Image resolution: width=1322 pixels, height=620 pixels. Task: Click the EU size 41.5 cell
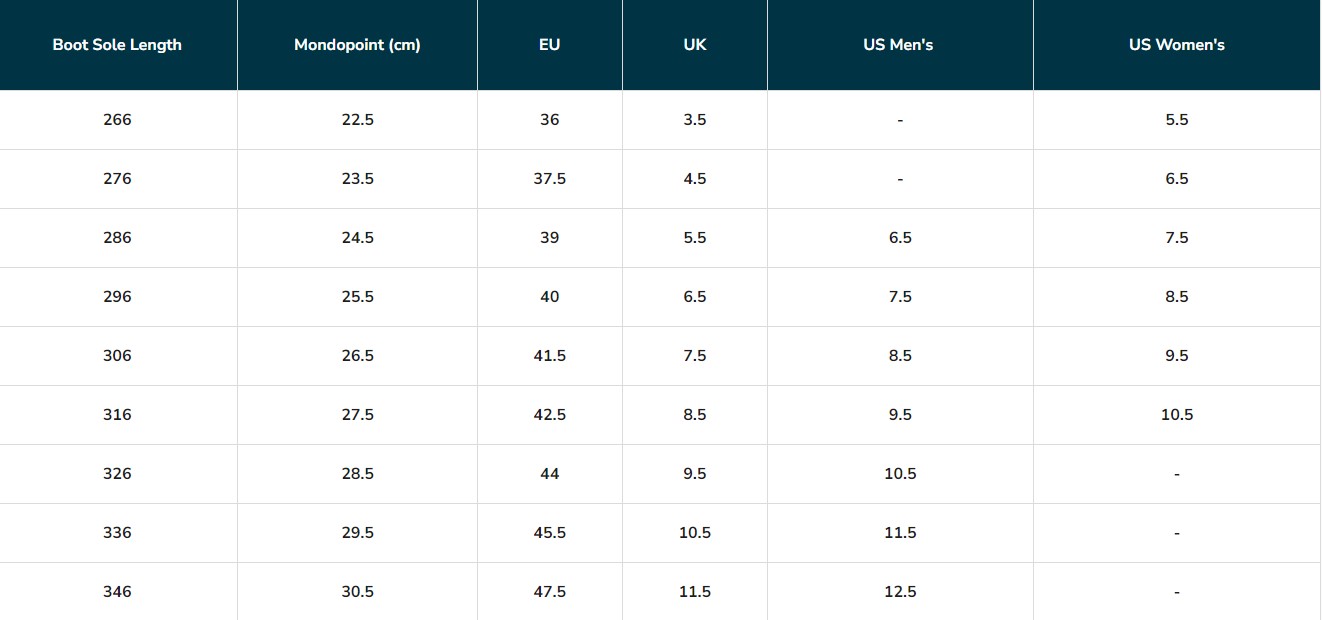549,356
